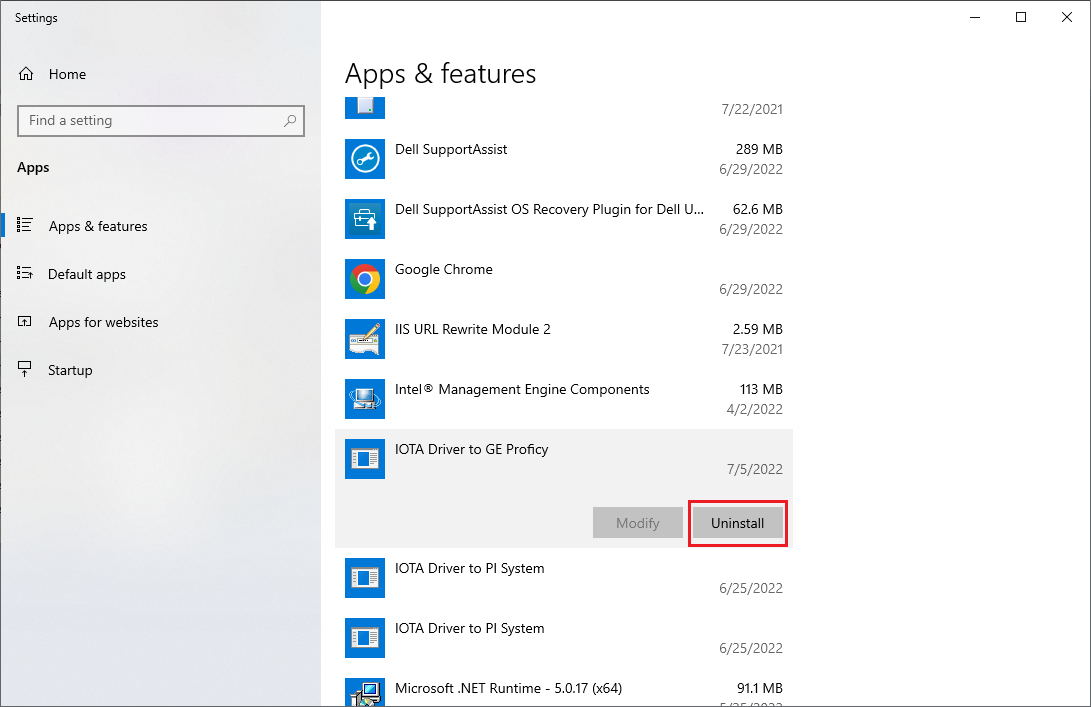Image resolution: width=1091 pixels, height=707 pixels.
Task: Click the 4/2/2022 install date
Action: click(755, 409)
